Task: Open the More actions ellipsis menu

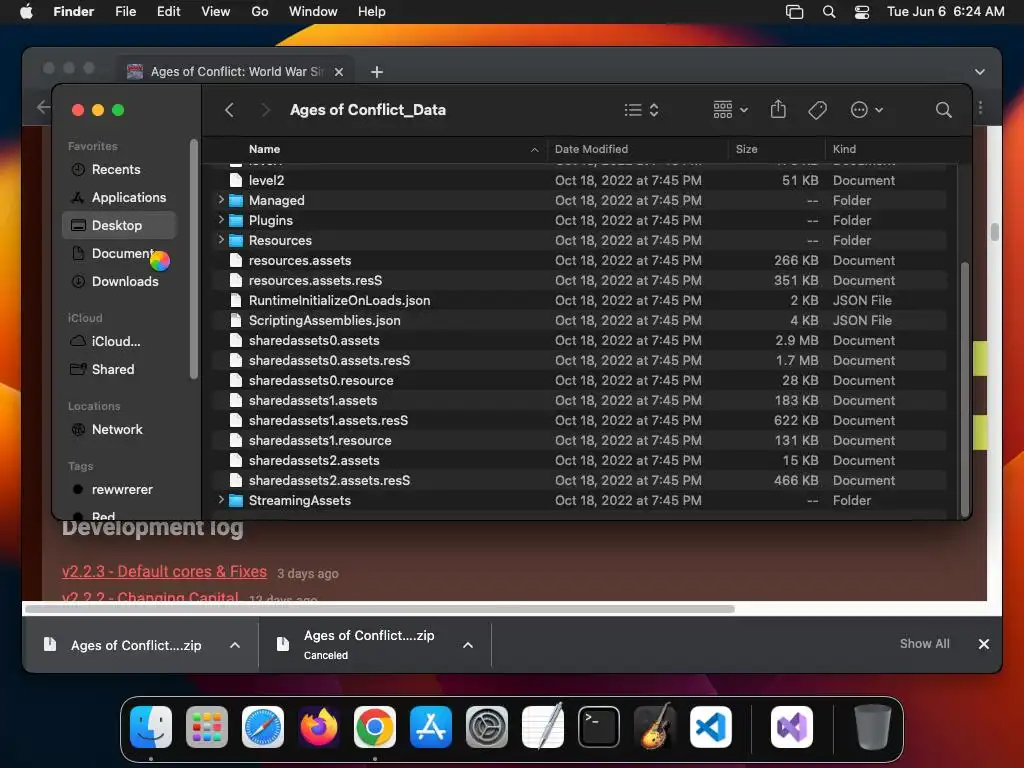Action: (867, 110)
